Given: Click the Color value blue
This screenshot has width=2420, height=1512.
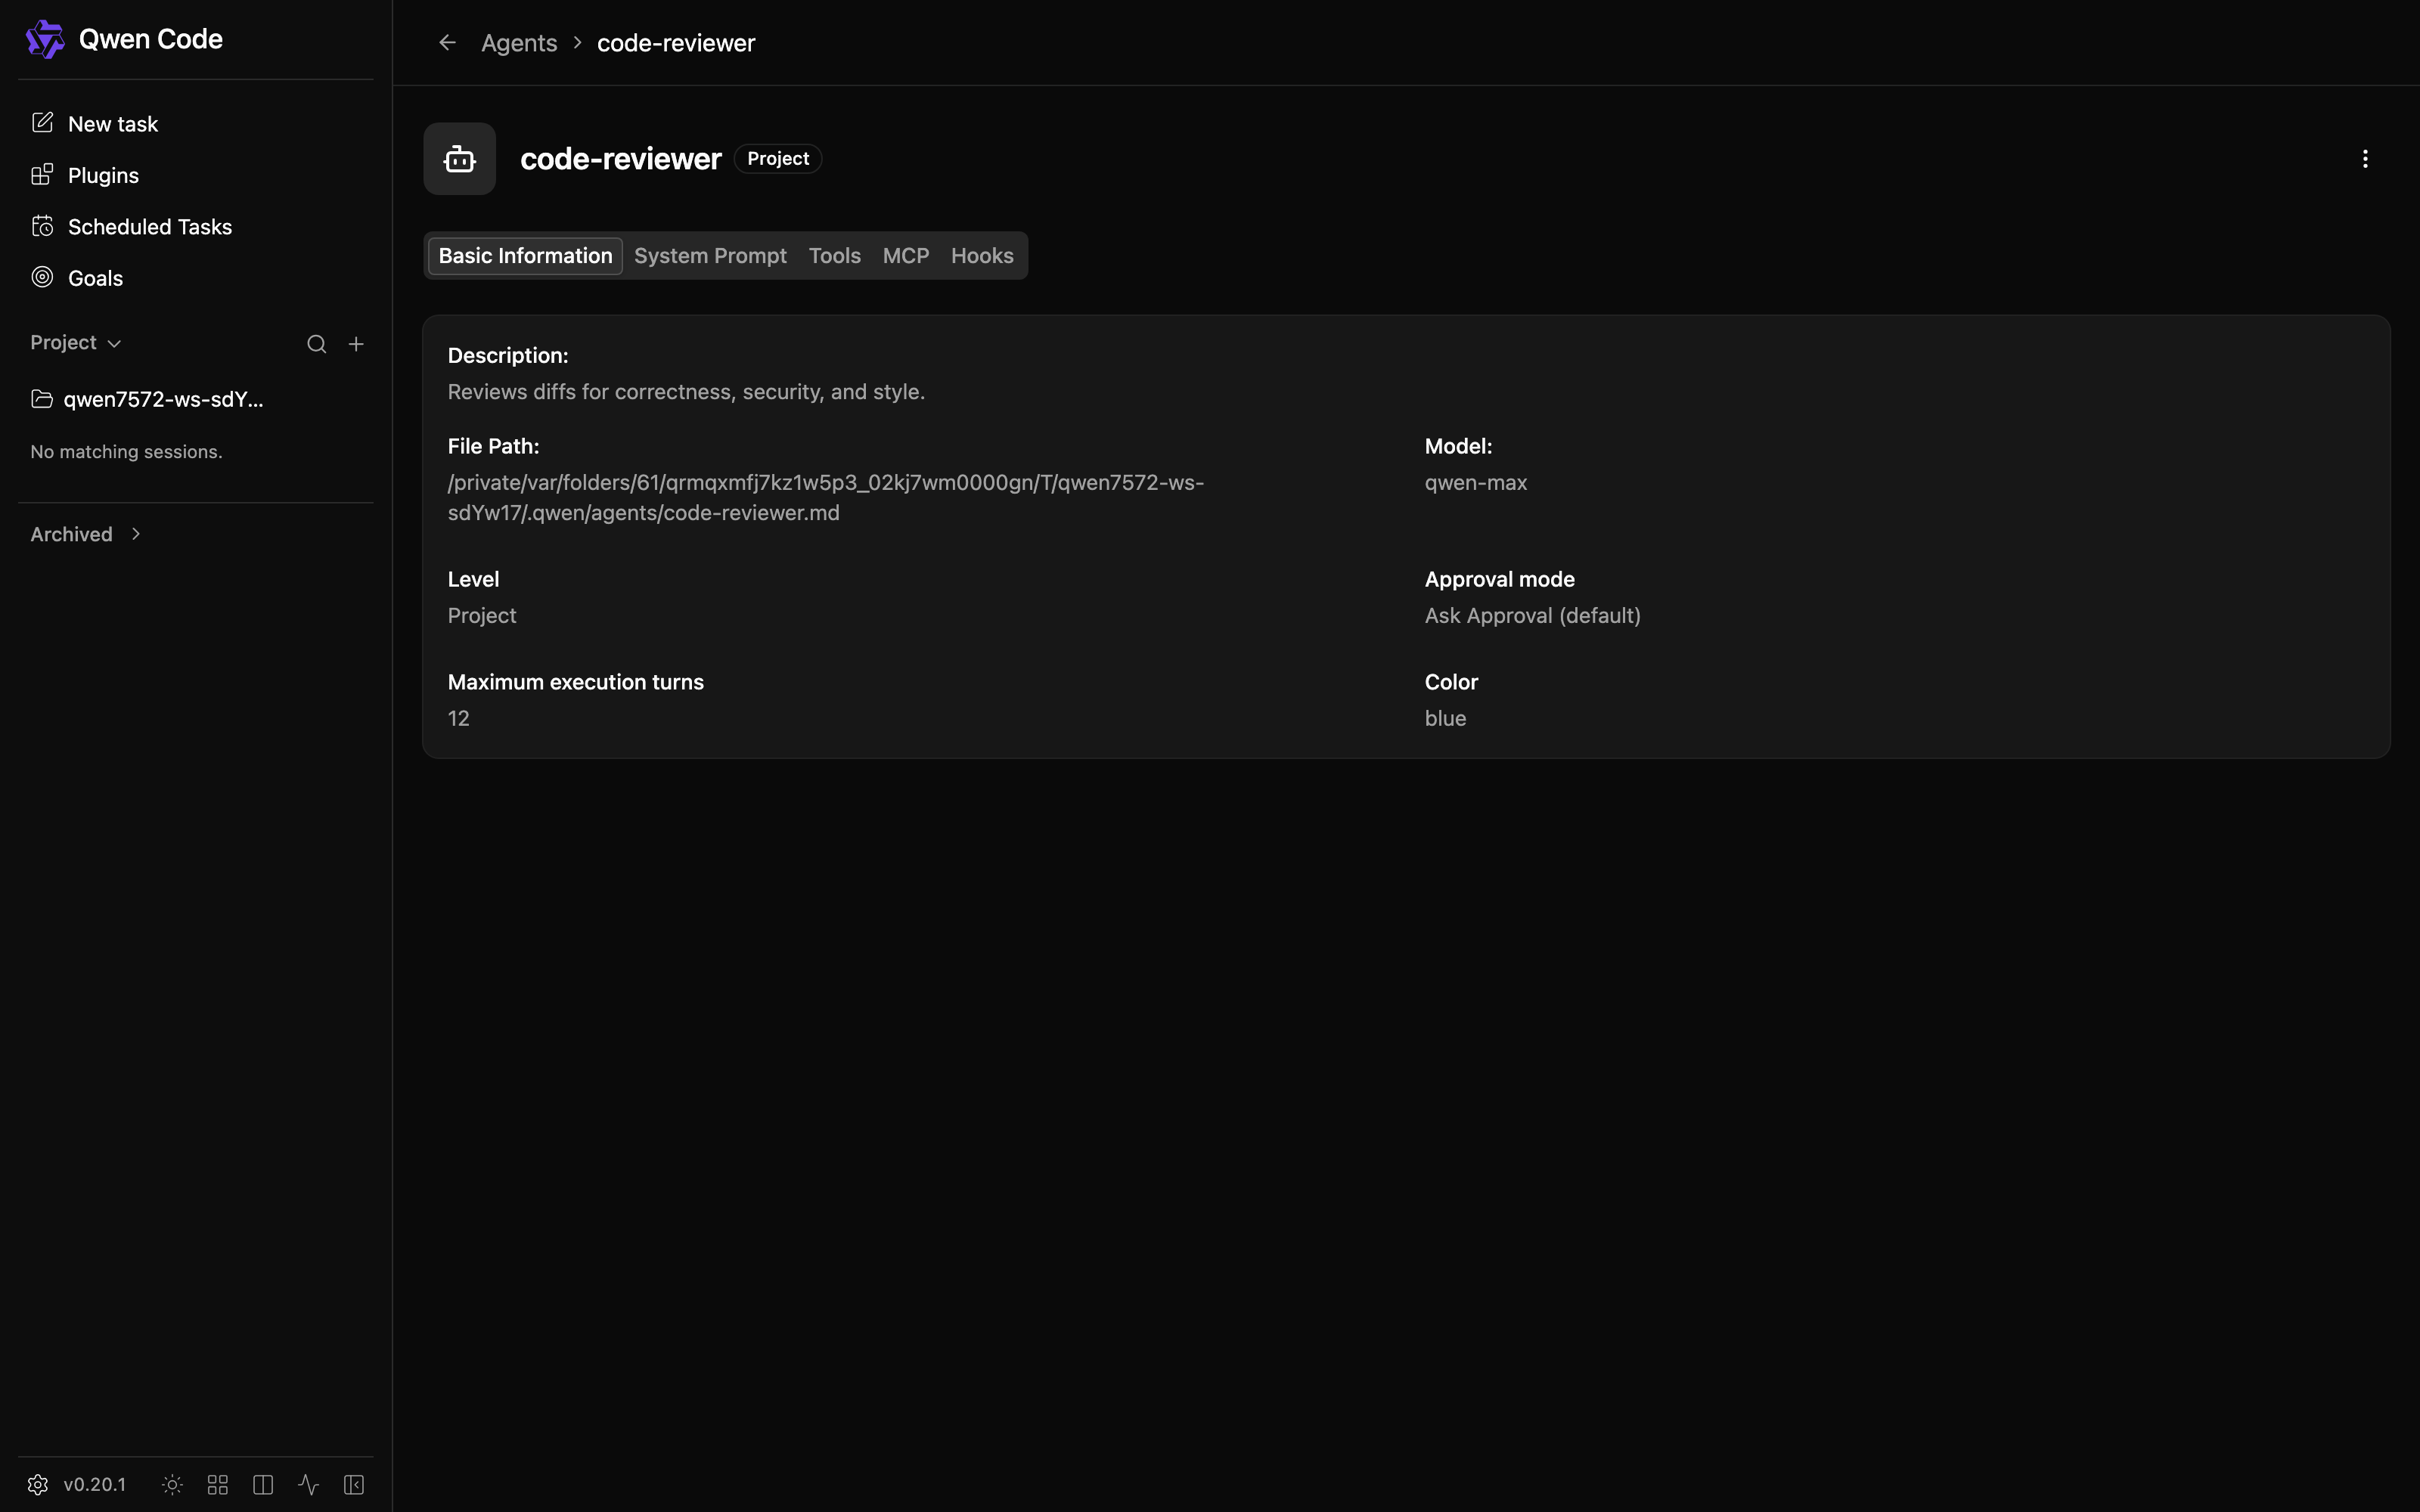Looking at the screenshot, I should 1446,719.
